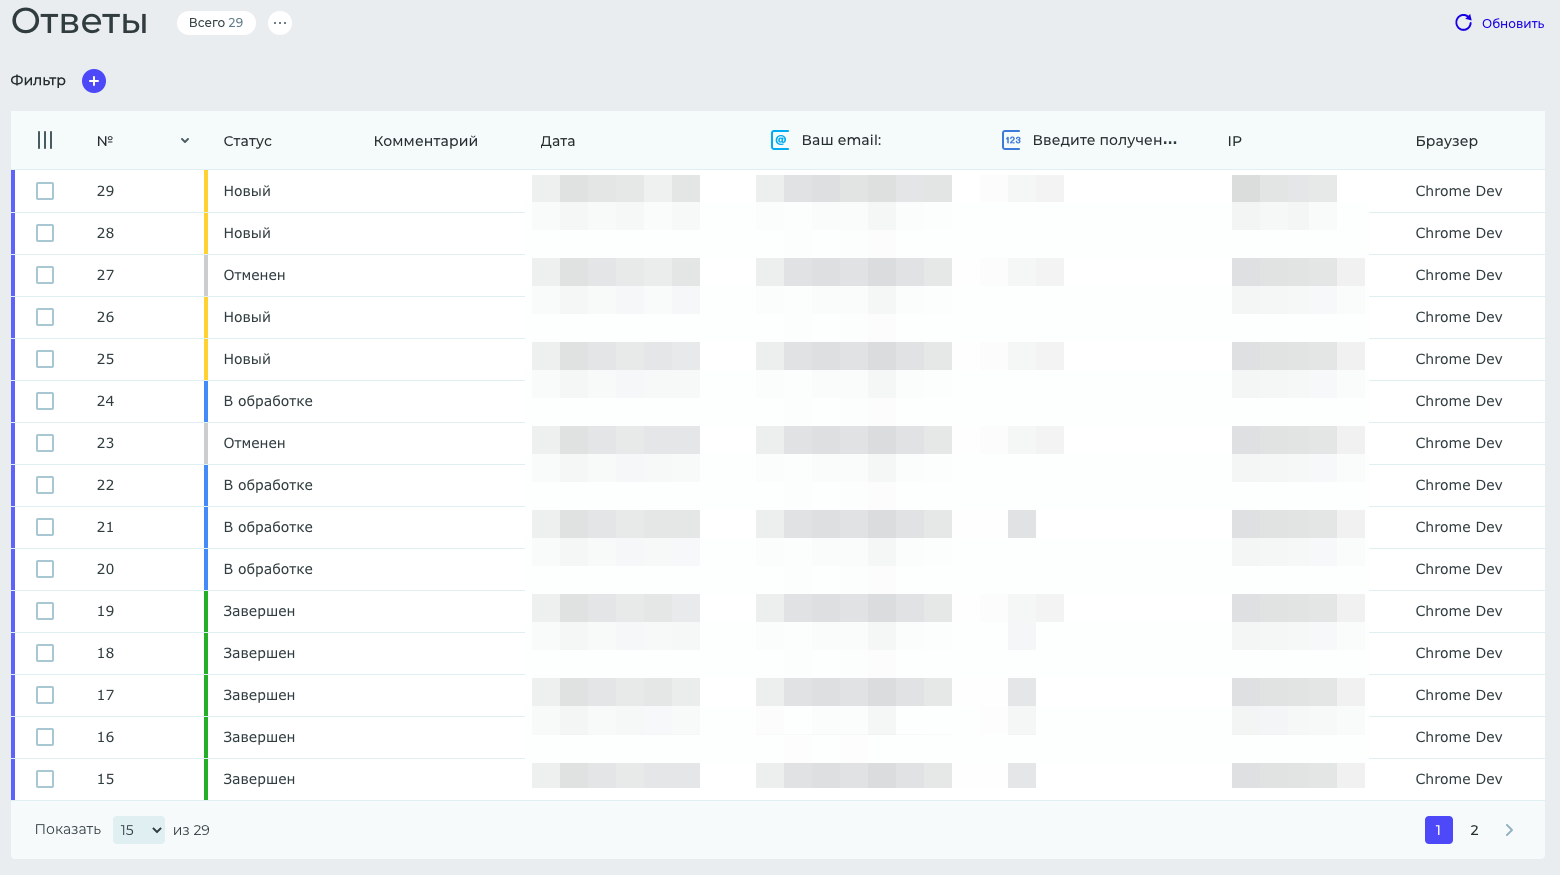Click the Дата column header

(558, 141)
